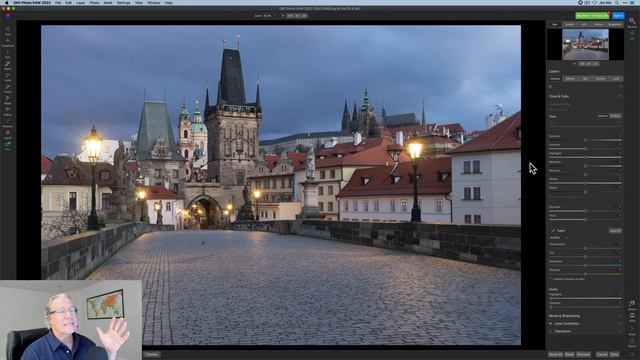The width and height of the screenshot is (640, 360).
Task: Click the Cancel button
Action: click(x=602, y=354)
